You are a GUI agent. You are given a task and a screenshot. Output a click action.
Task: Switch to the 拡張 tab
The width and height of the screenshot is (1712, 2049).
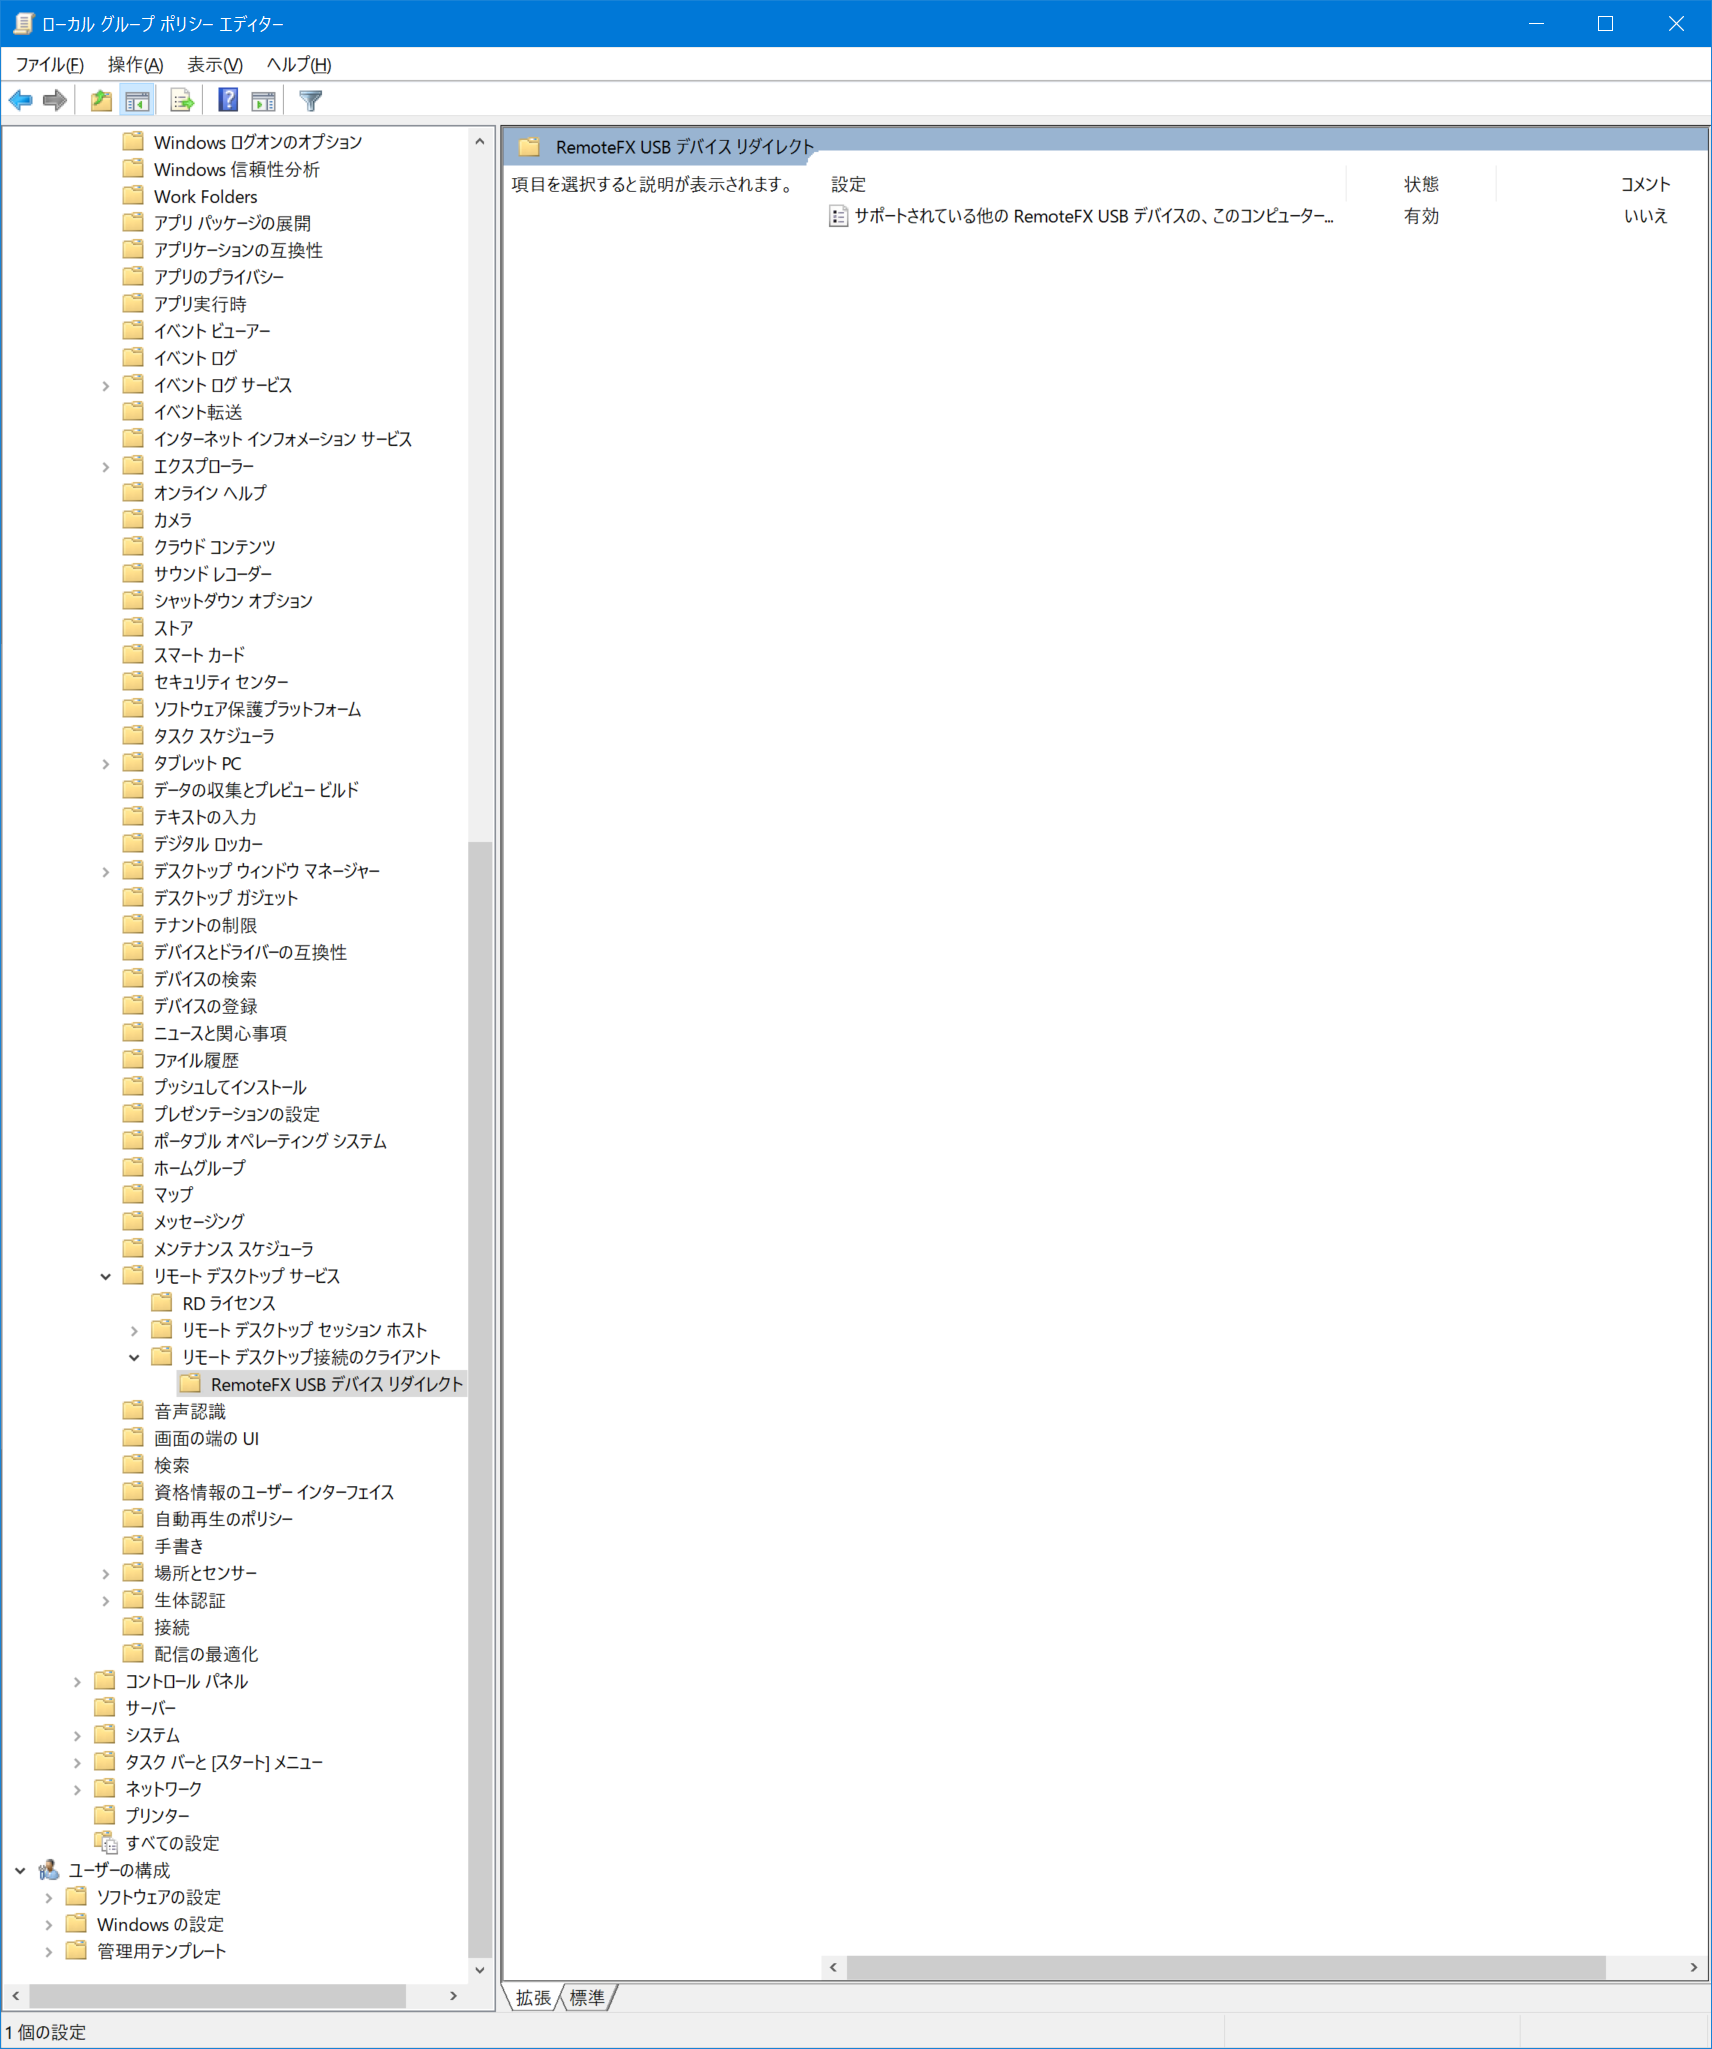tap(533, 1997)
